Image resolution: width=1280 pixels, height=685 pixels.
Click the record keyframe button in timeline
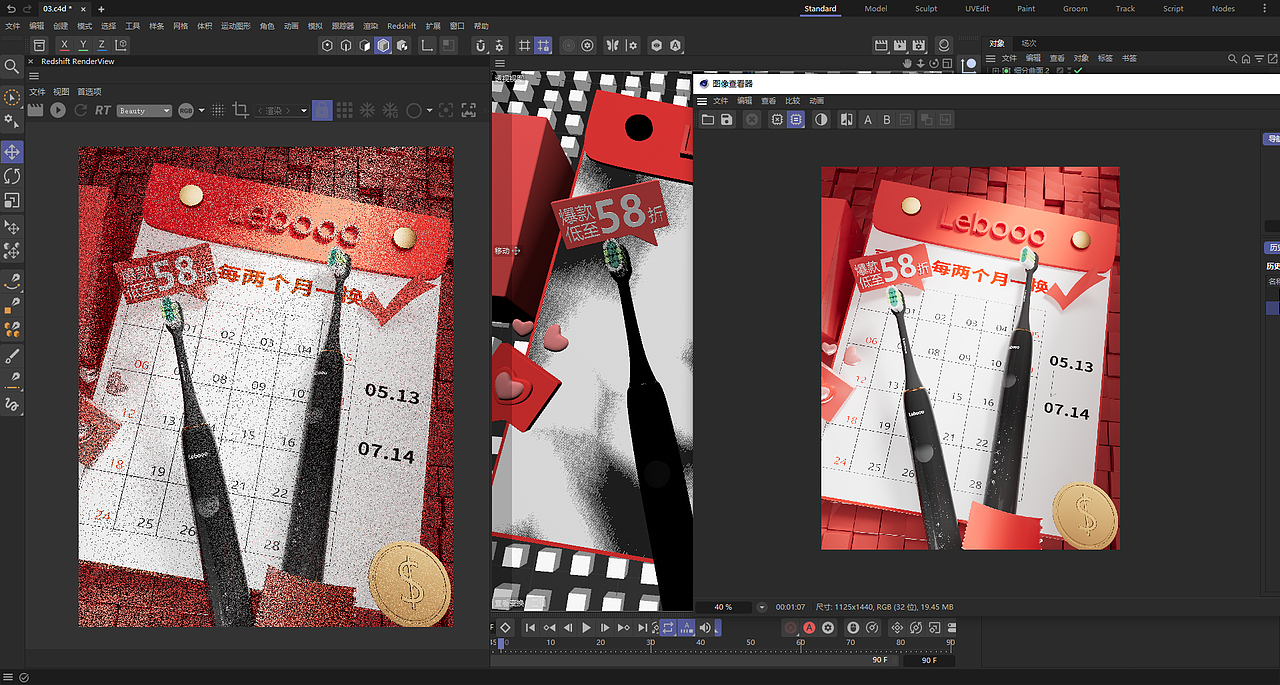point(790,627)
